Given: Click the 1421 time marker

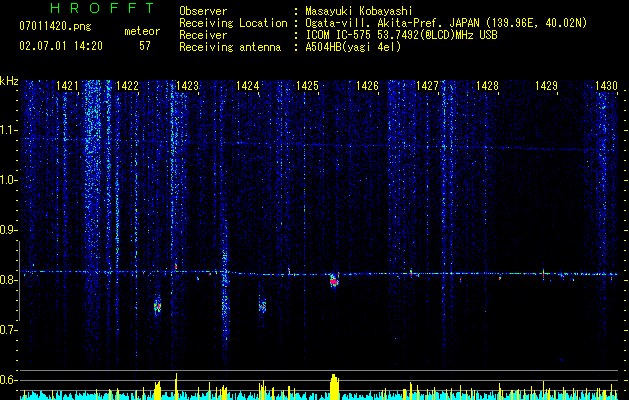Looking at the screenshot, I should coord(67,86).
